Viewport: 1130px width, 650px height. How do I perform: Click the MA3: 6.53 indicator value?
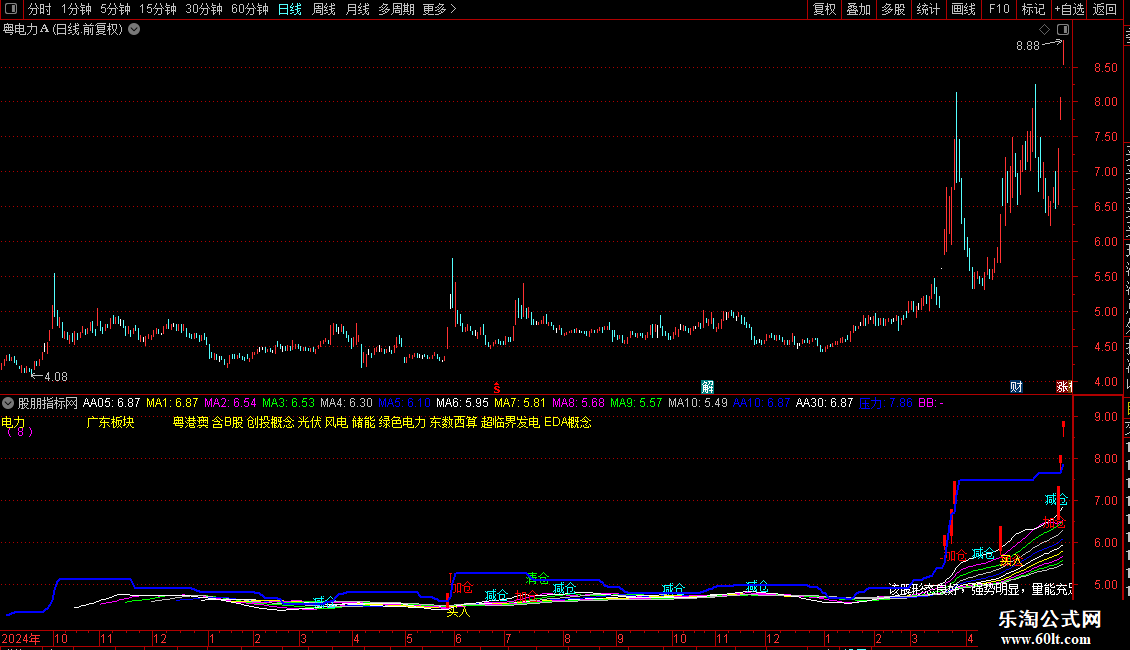click(288, 403)
